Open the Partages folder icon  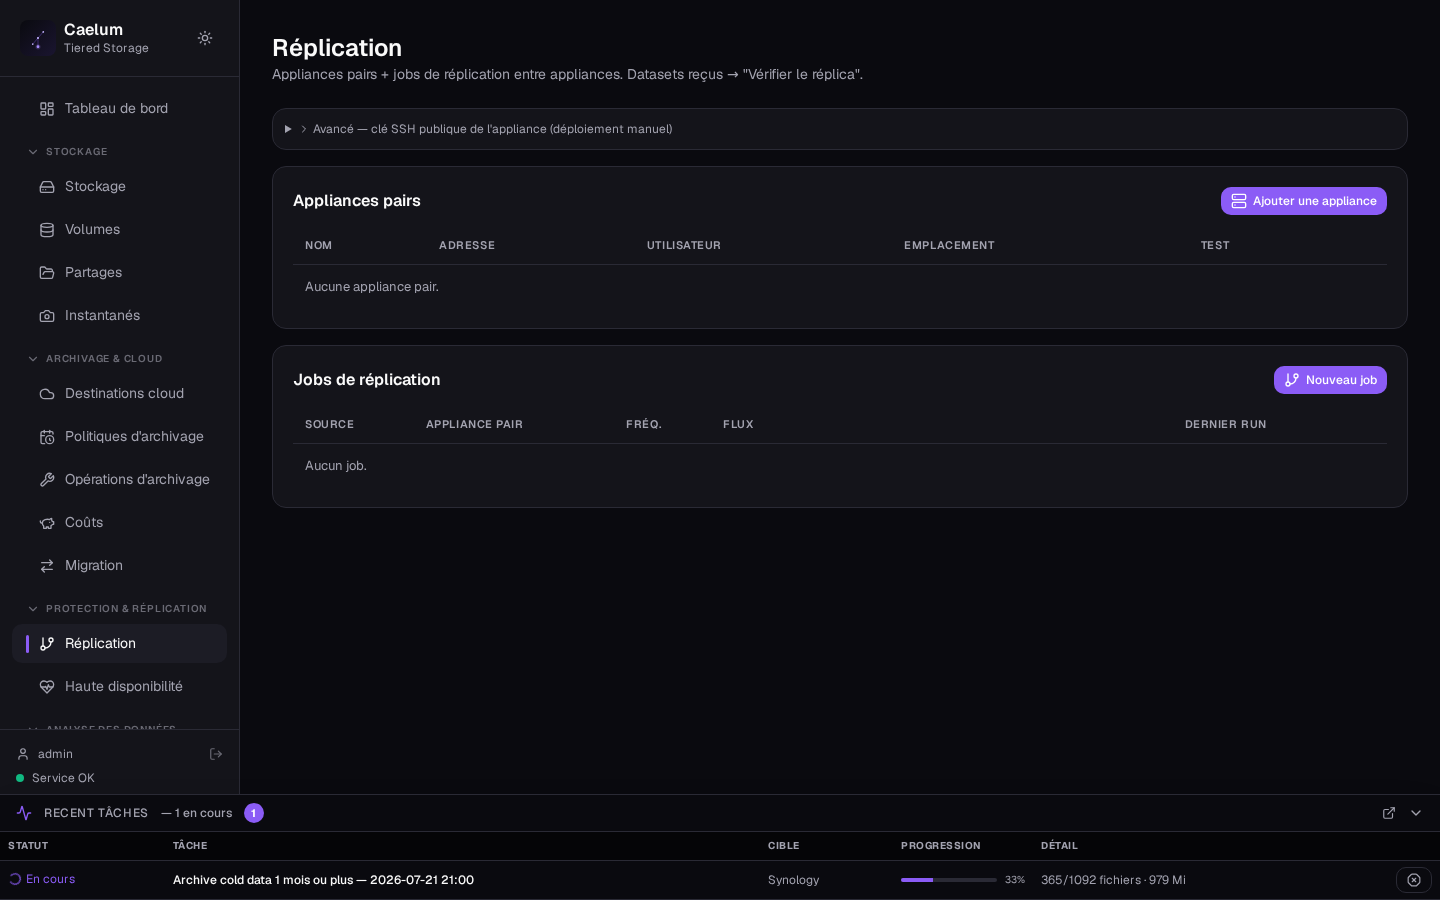coord(47,273)
